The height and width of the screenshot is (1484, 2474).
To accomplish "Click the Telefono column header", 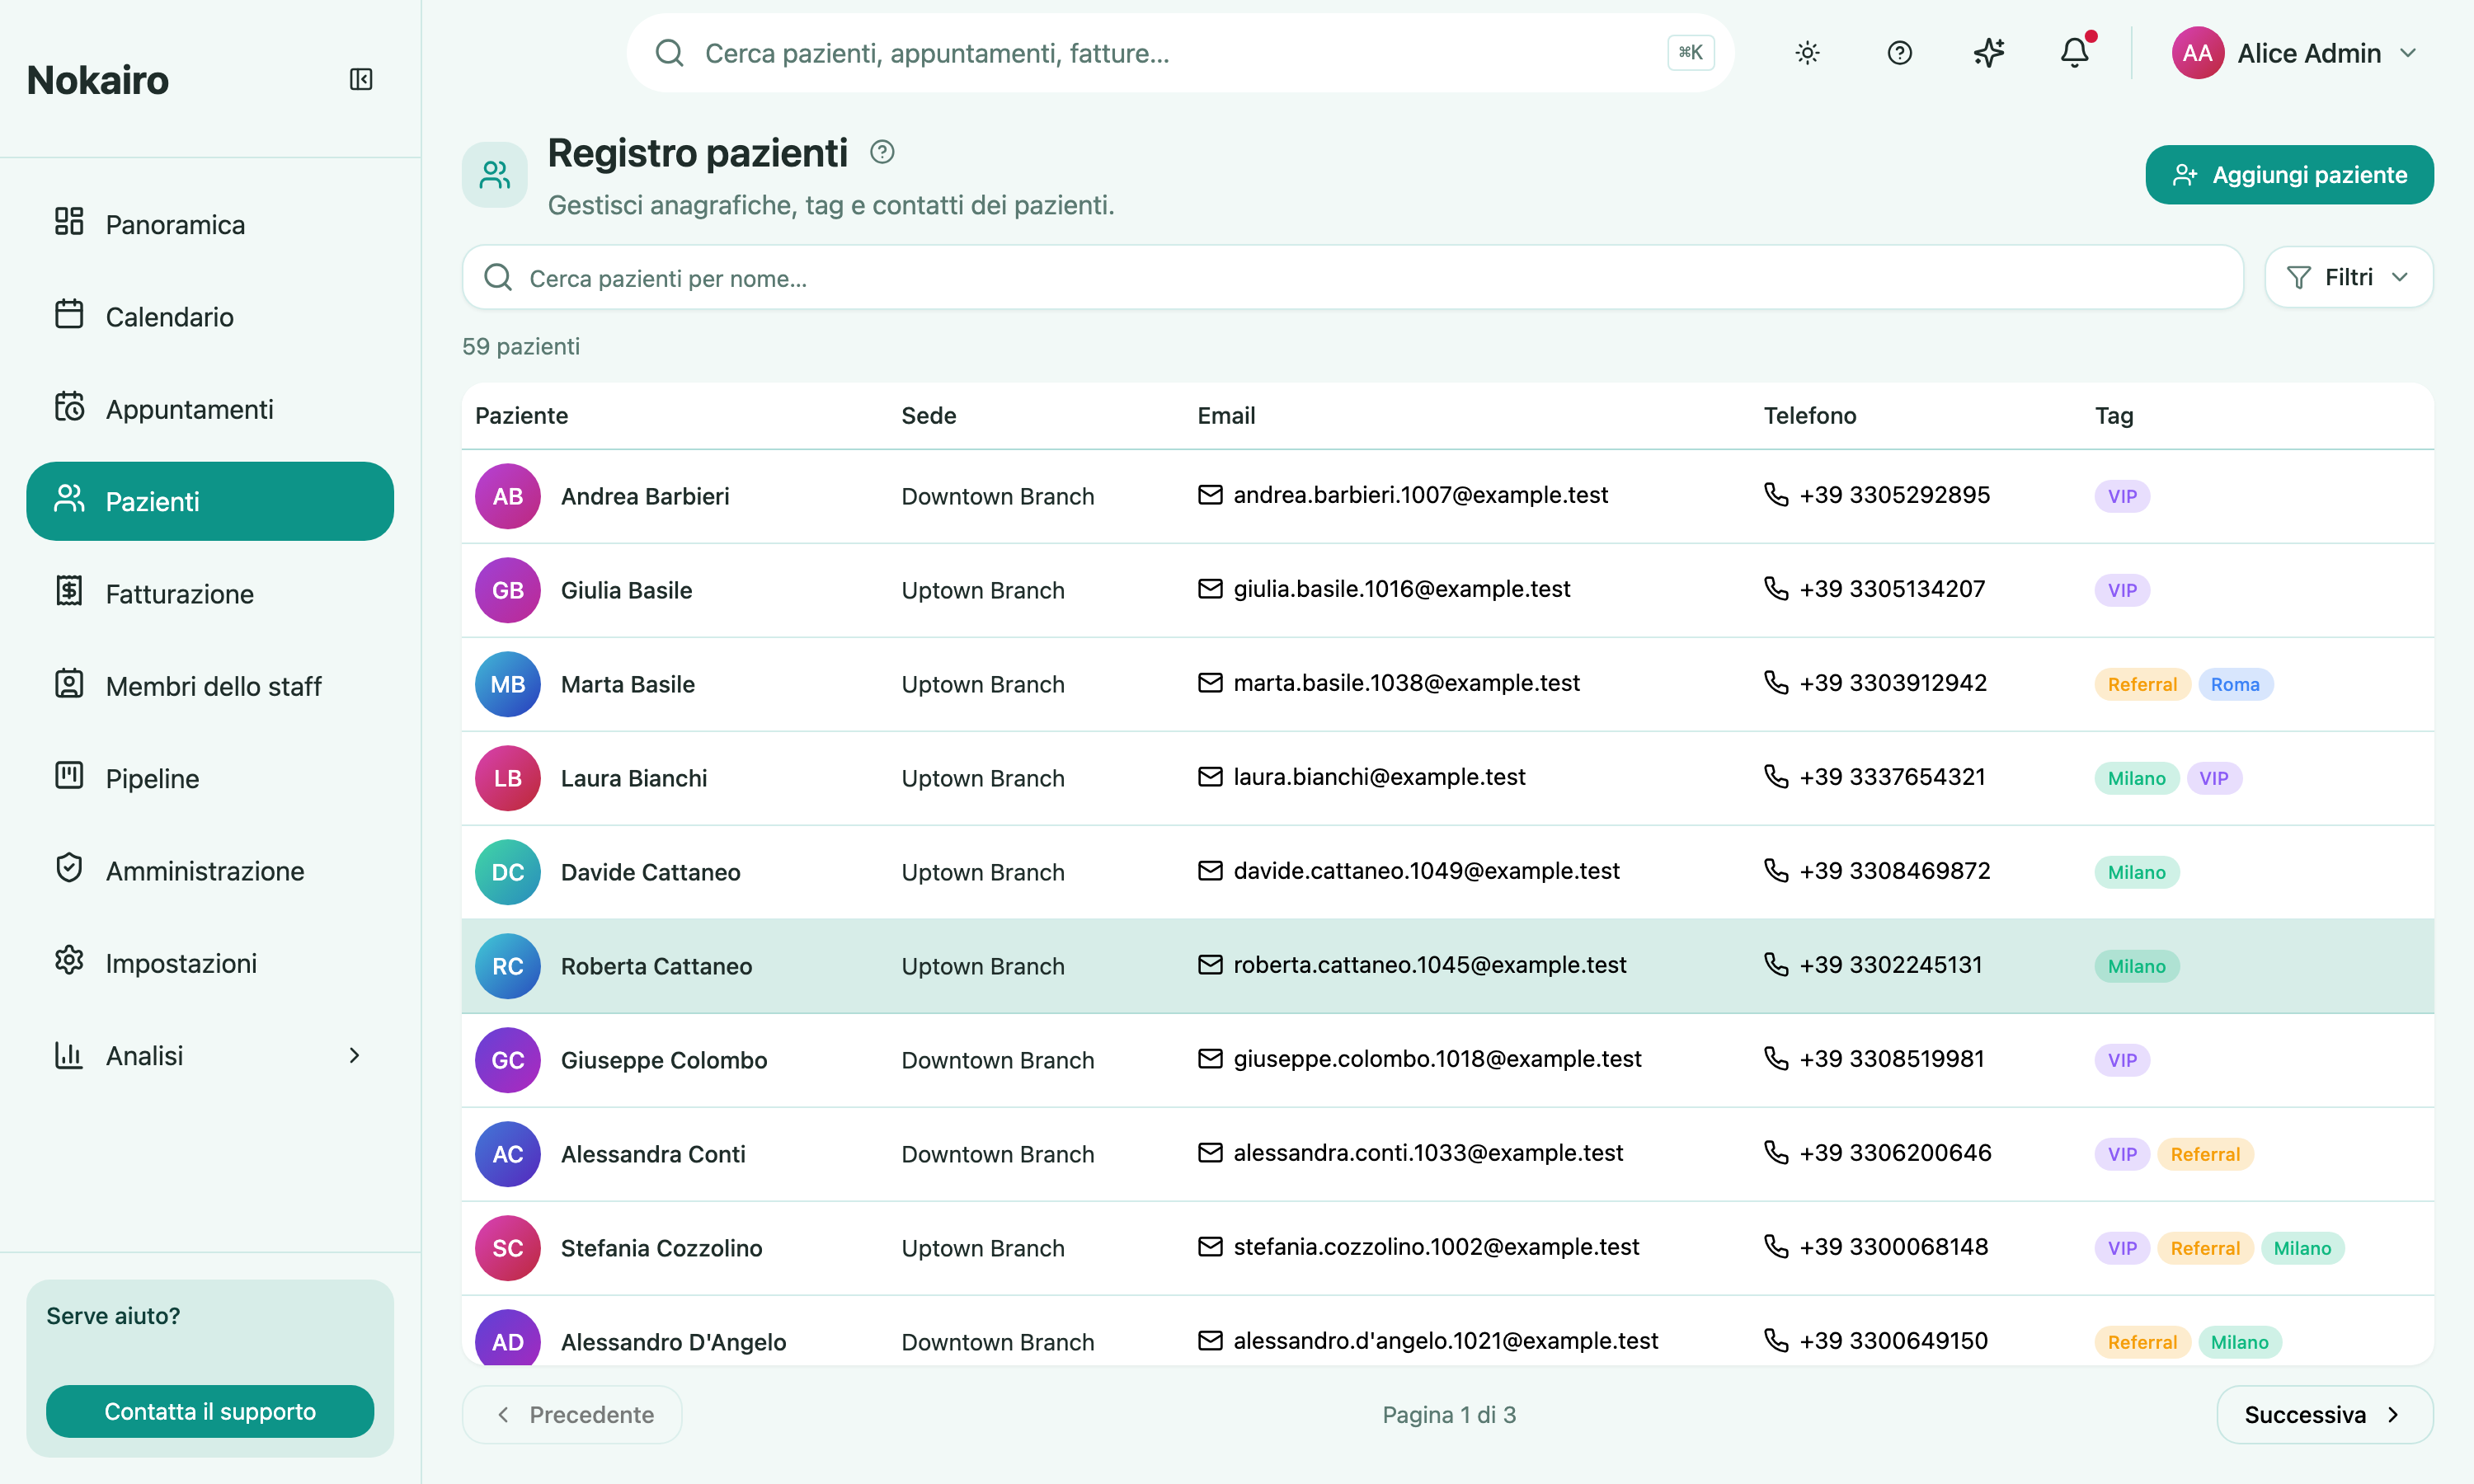I will pos(1809,416).
